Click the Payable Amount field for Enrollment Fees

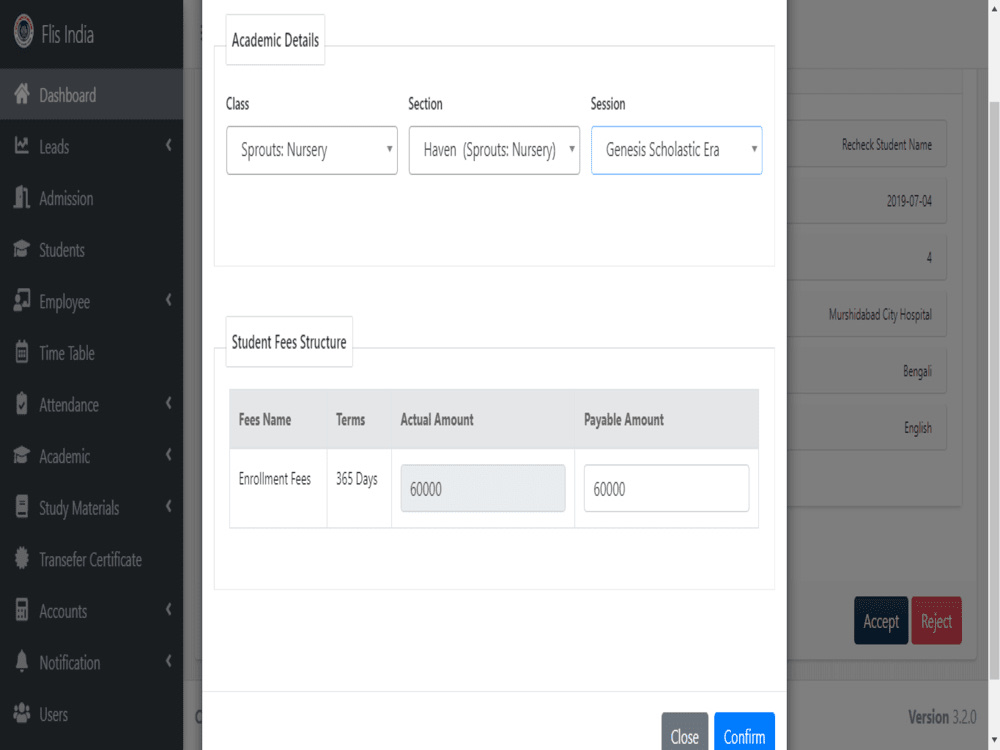pyautogui.click(x=666, y=487)
